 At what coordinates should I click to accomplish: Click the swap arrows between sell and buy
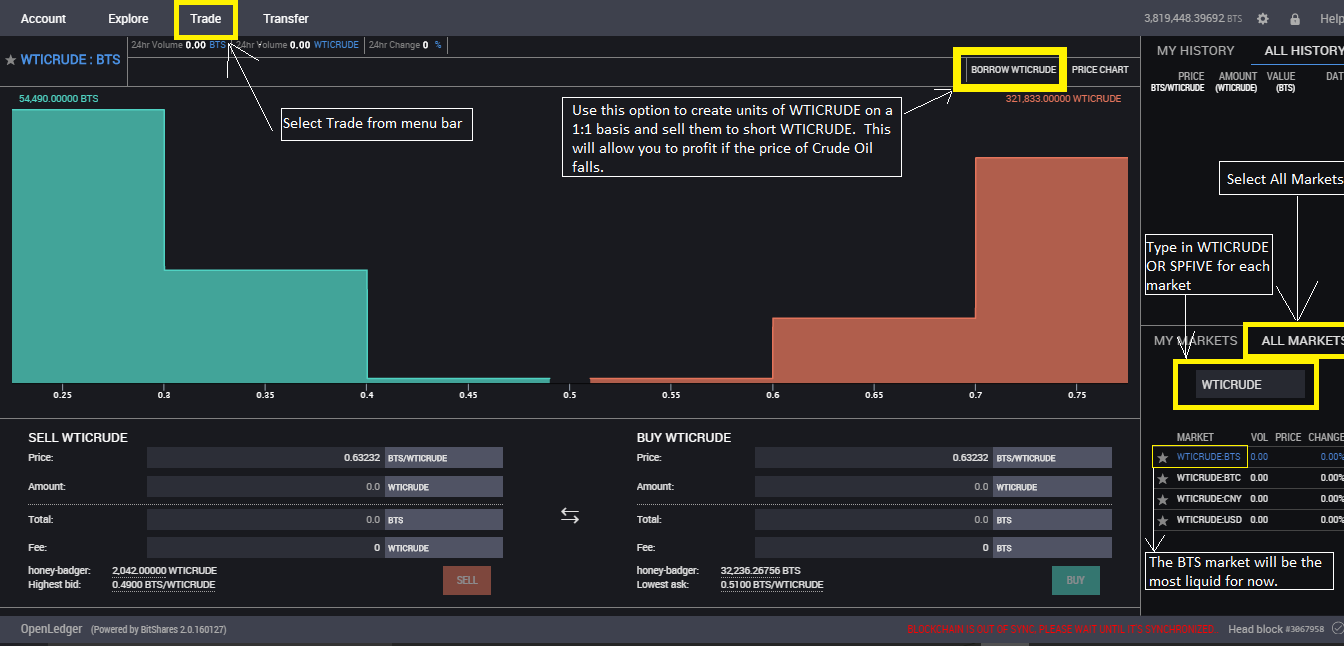coord(570,515)
